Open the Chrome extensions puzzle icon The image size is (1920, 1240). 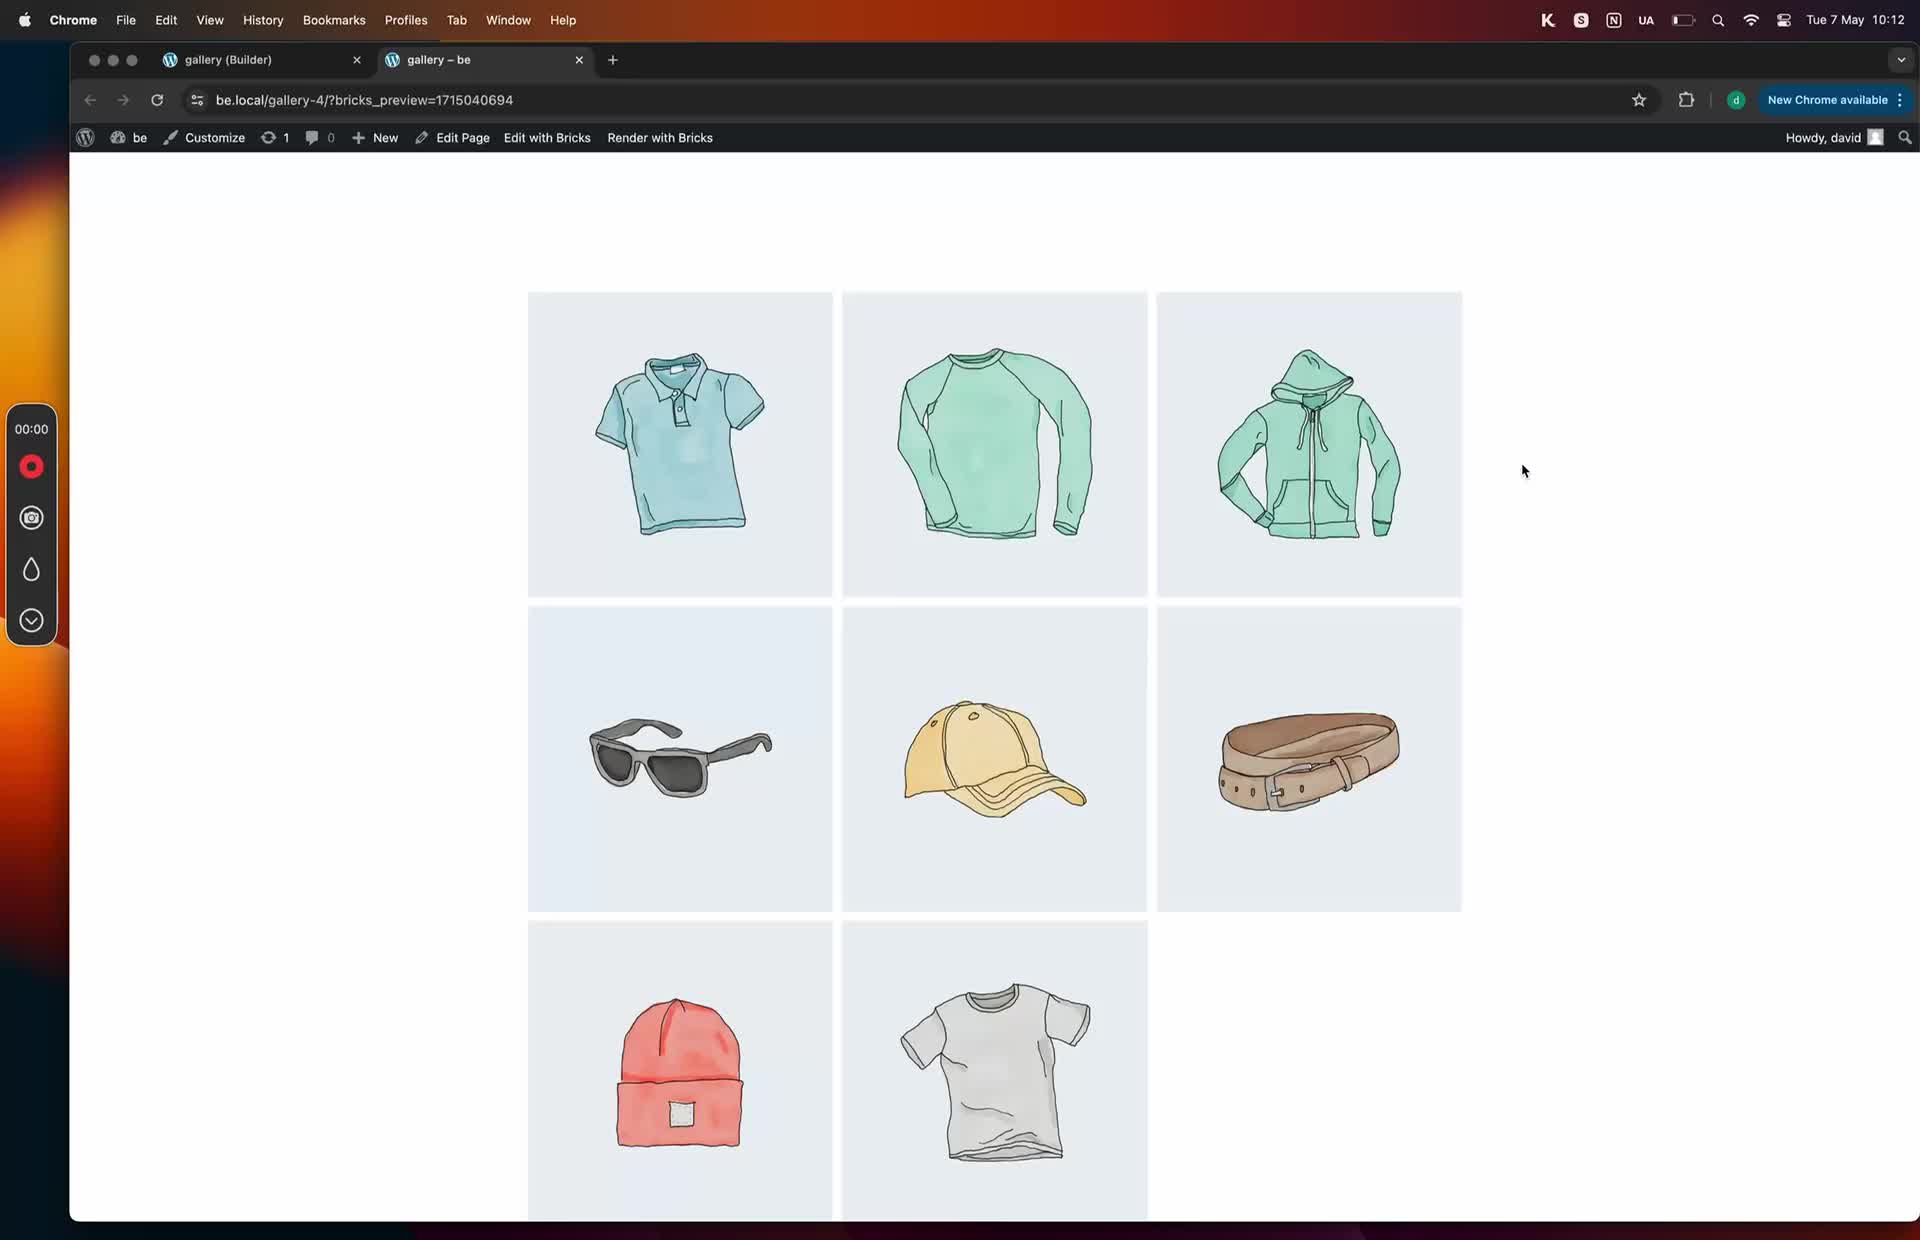(x=1686, y=100)
